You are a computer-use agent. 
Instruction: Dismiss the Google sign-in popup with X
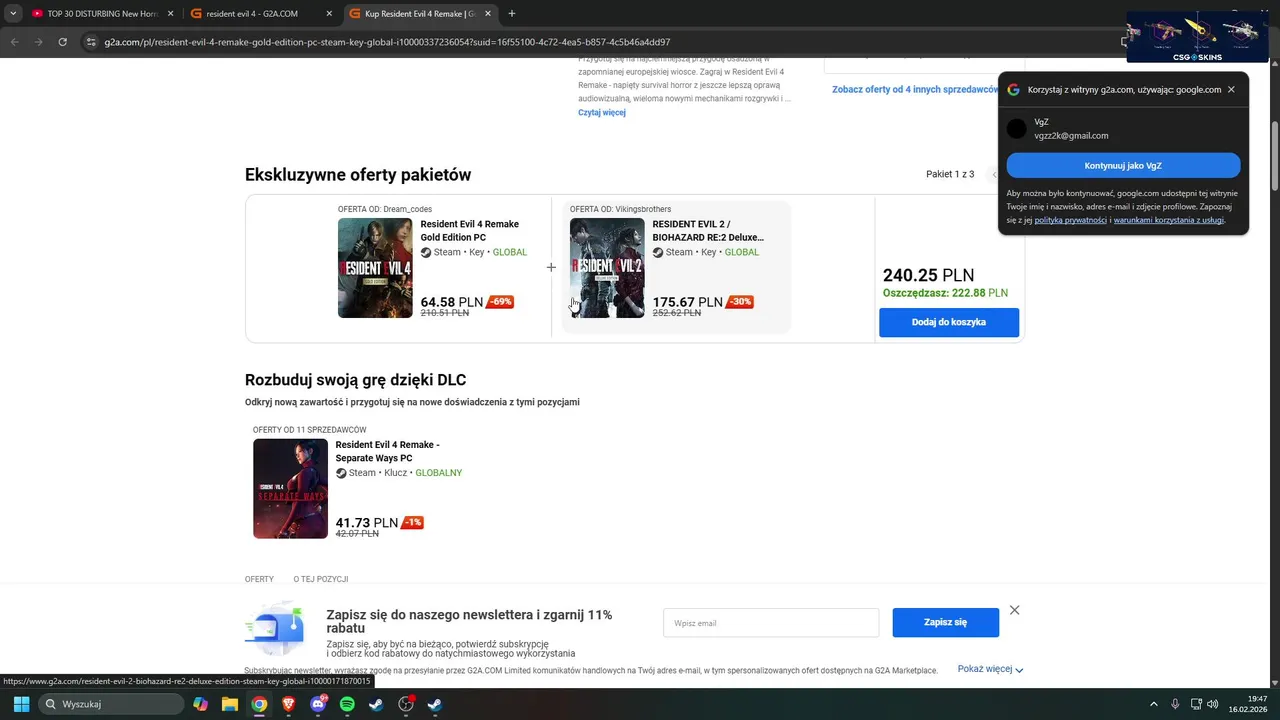(x=1231, y=89)
